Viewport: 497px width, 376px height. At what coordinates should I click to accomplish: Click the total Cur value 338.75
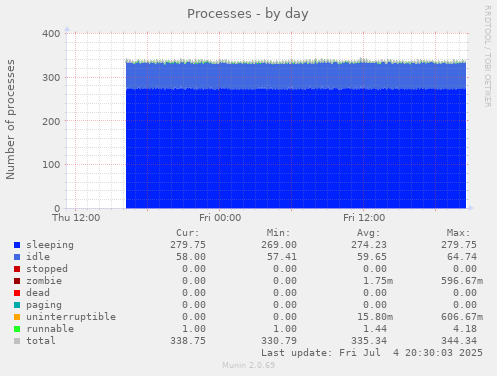pos(188,341)
